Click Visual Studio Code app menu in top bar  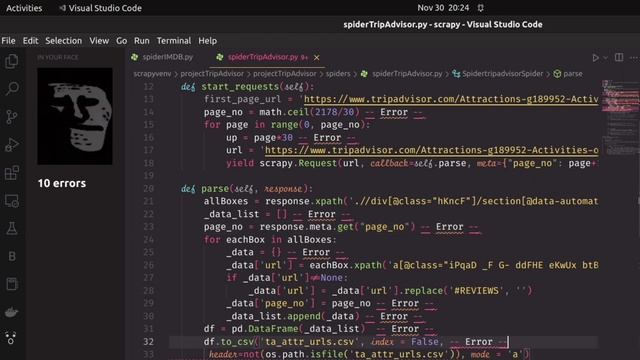point(100,8)
